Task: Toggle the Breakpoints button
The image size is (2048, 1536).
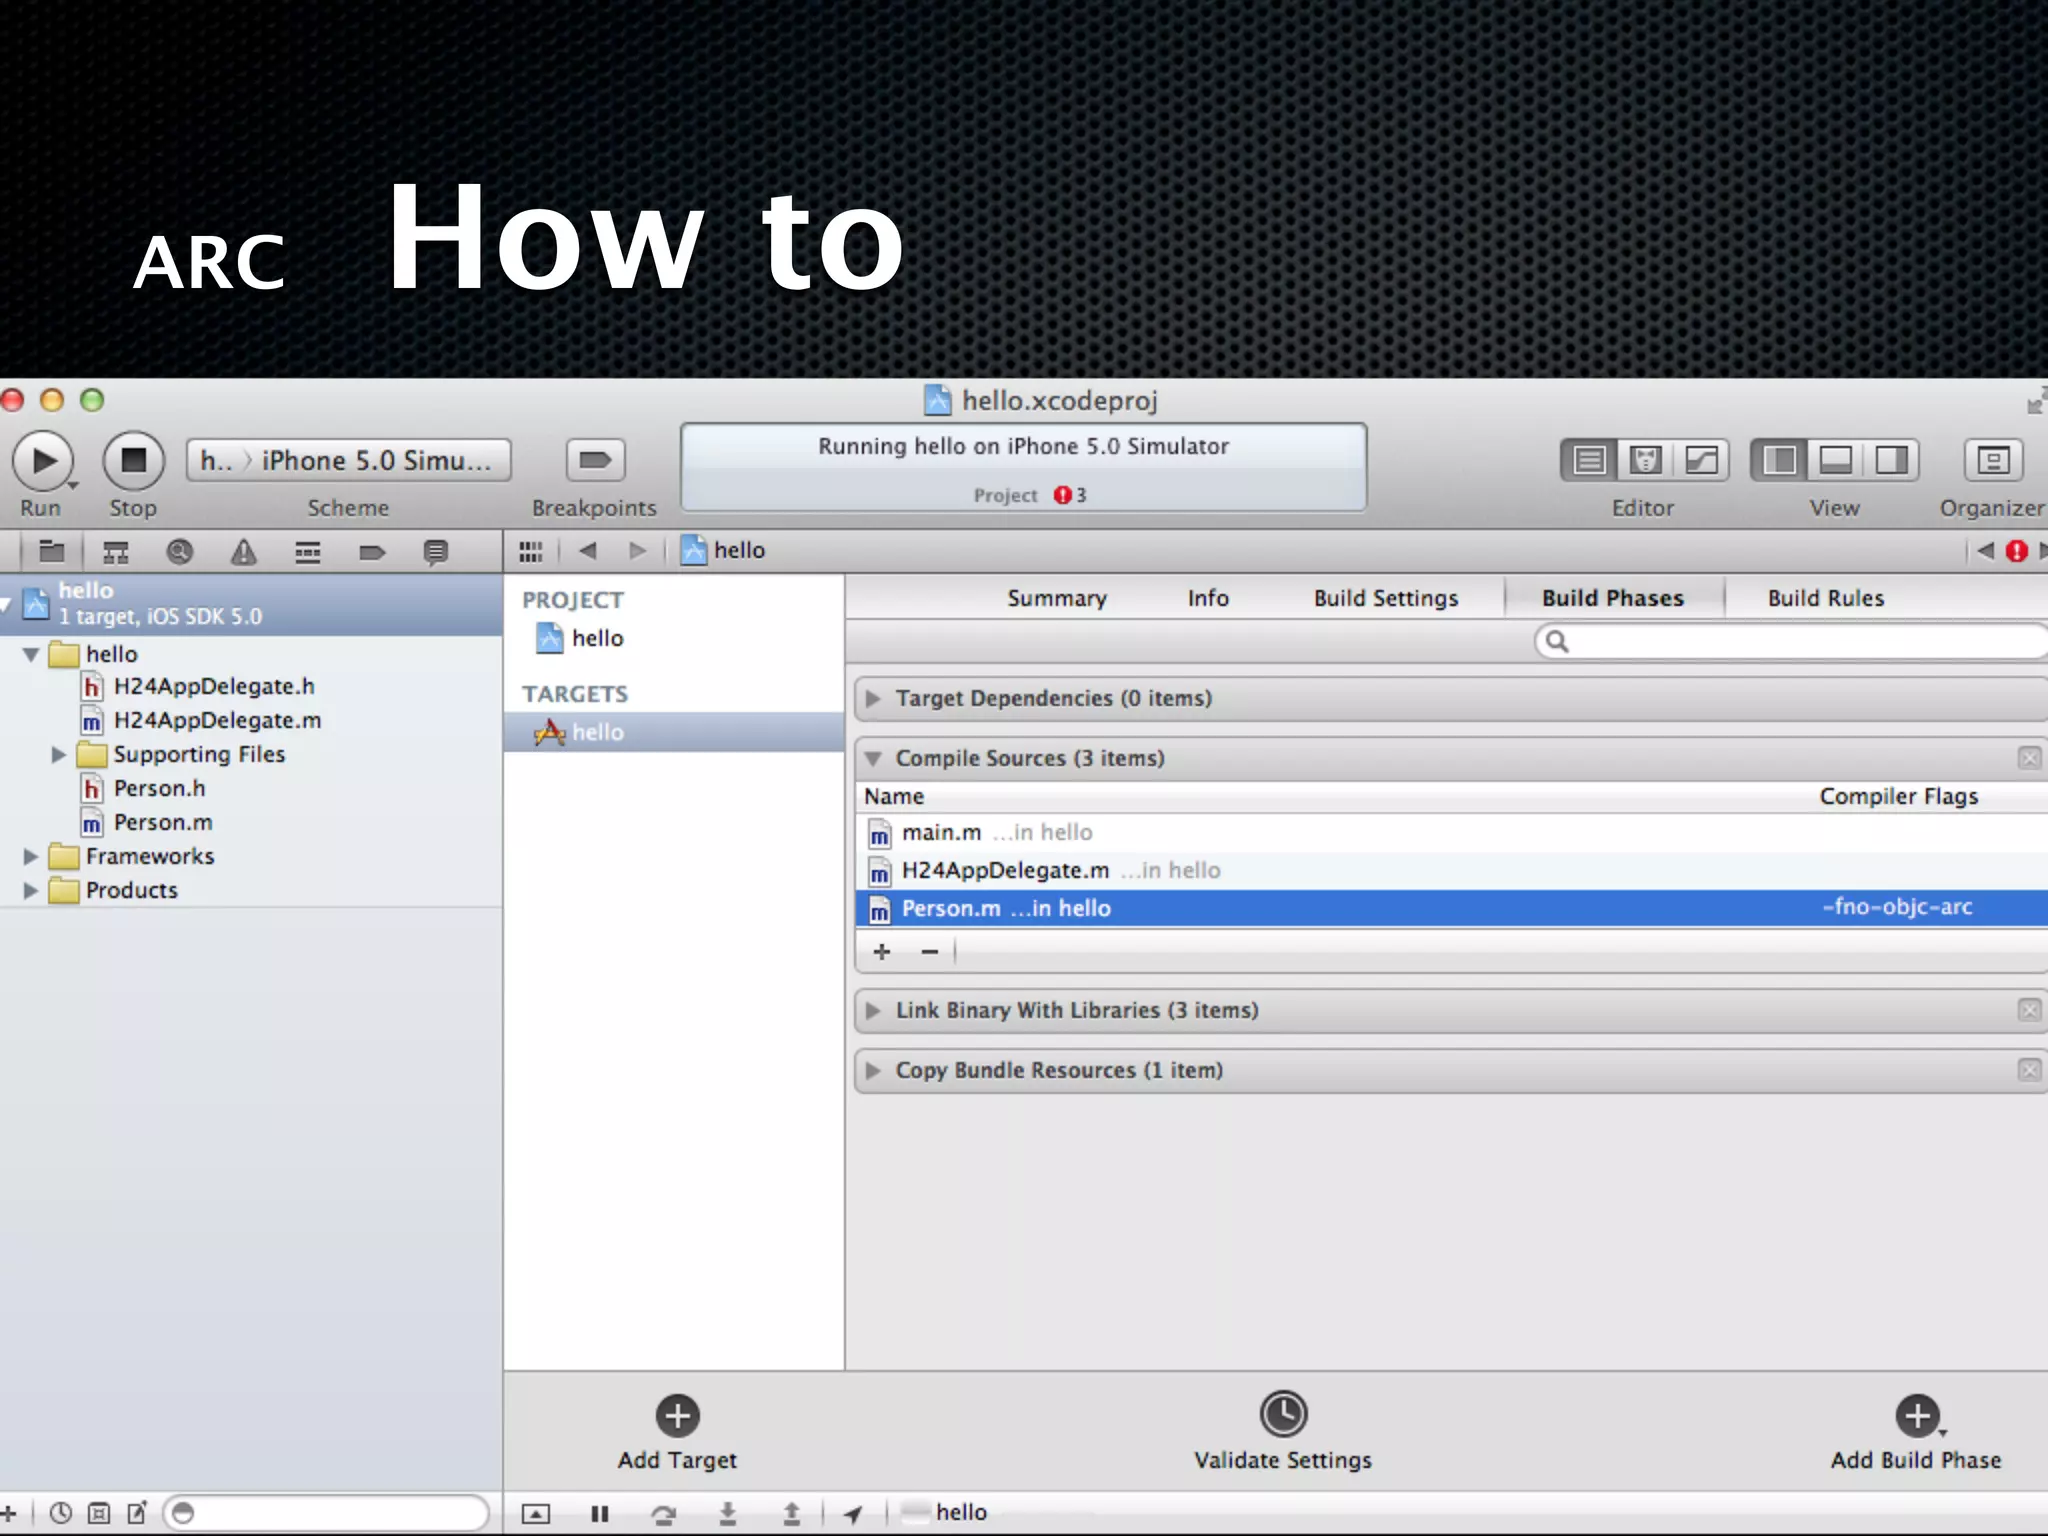Action: (x=595, y=461)
